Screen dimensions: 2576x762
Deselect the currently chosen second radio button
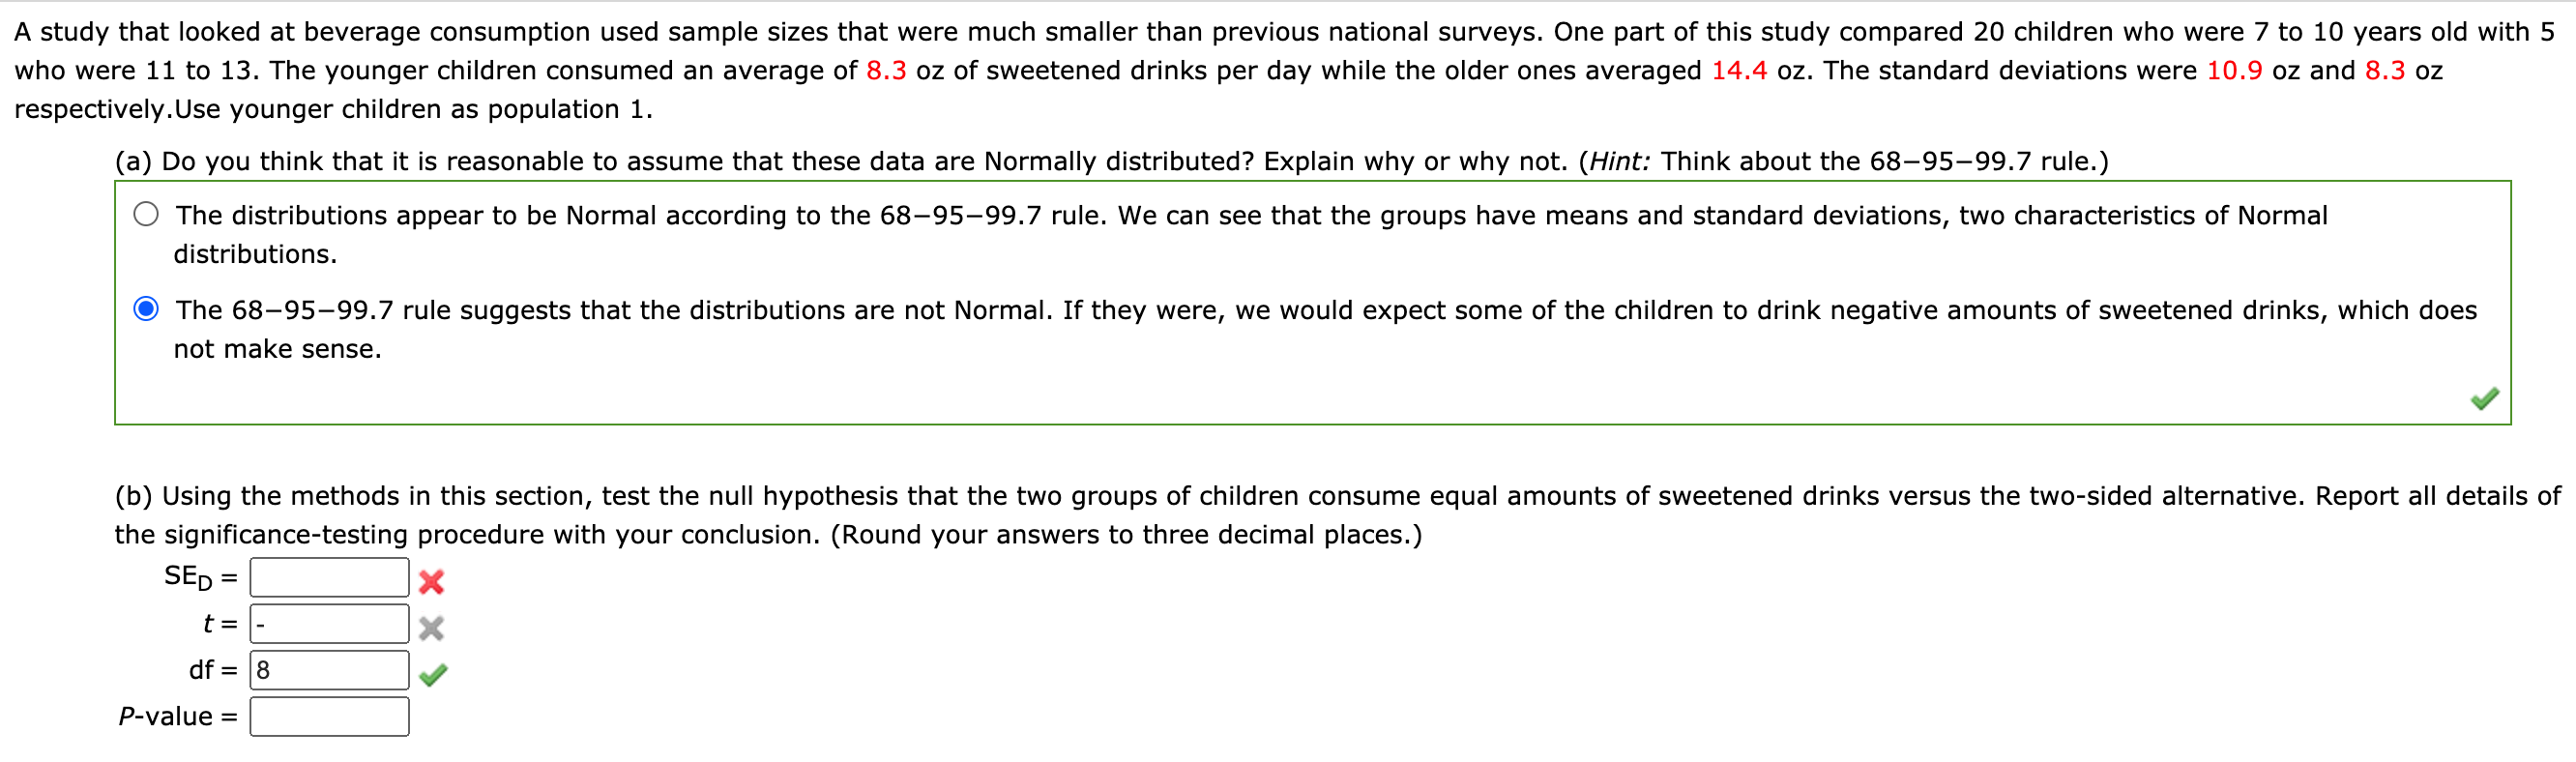coord(145,310)
